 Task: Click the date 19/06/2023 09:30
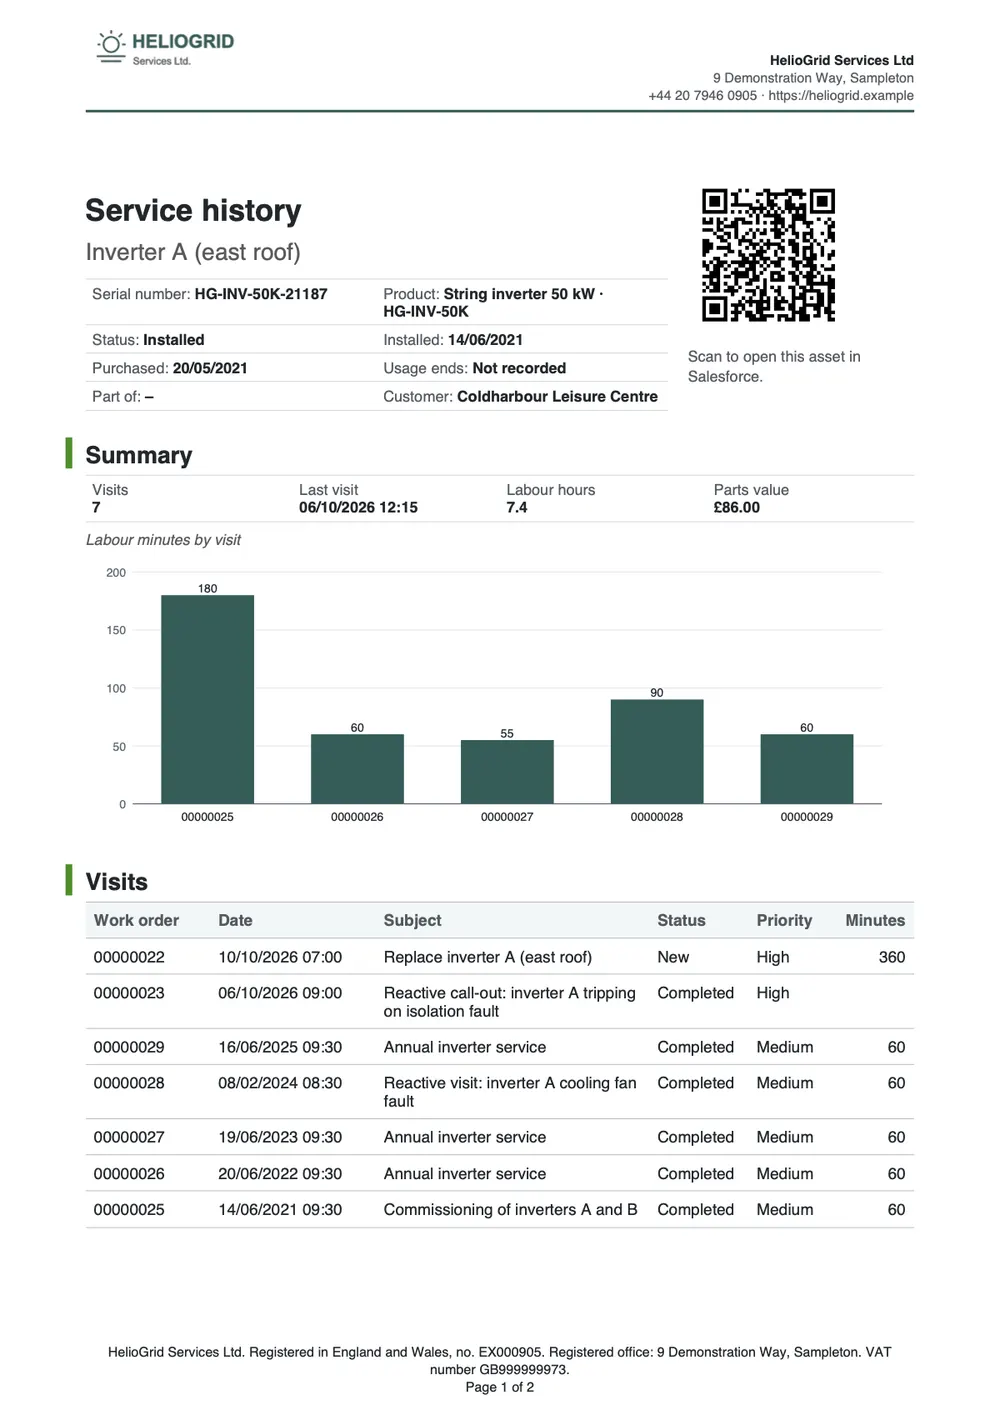pyautogui.click(x=280, y=1137)
